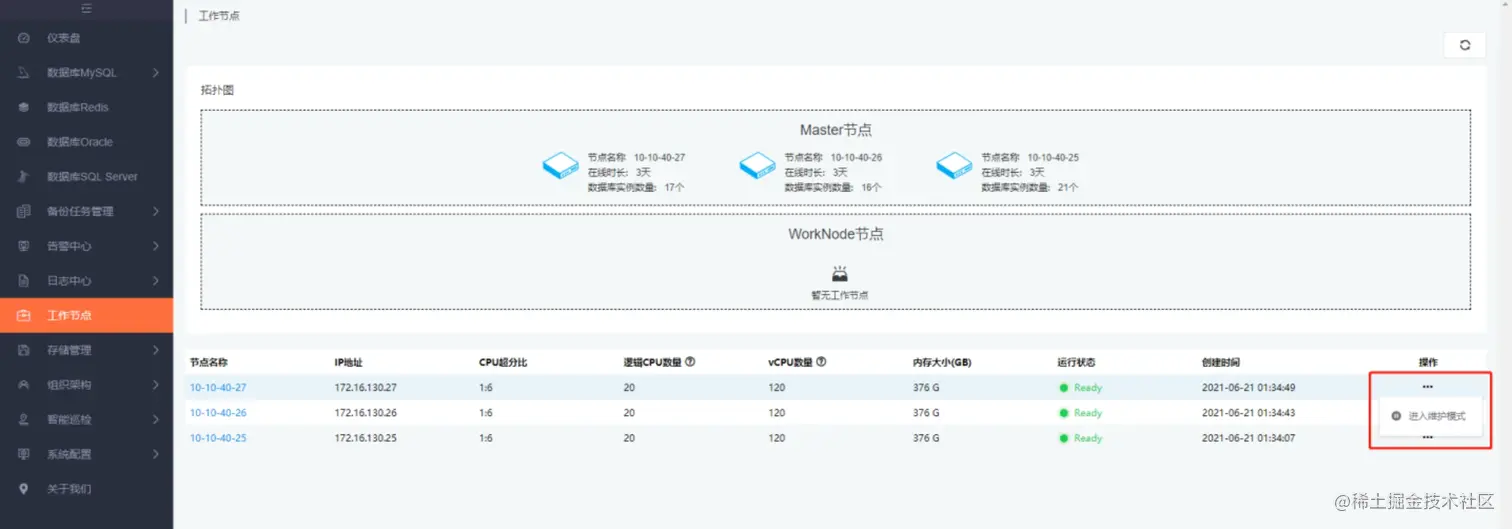
Task: Open the actions ellipsis for row 10-10-40-25
Action: point(1428,438)
